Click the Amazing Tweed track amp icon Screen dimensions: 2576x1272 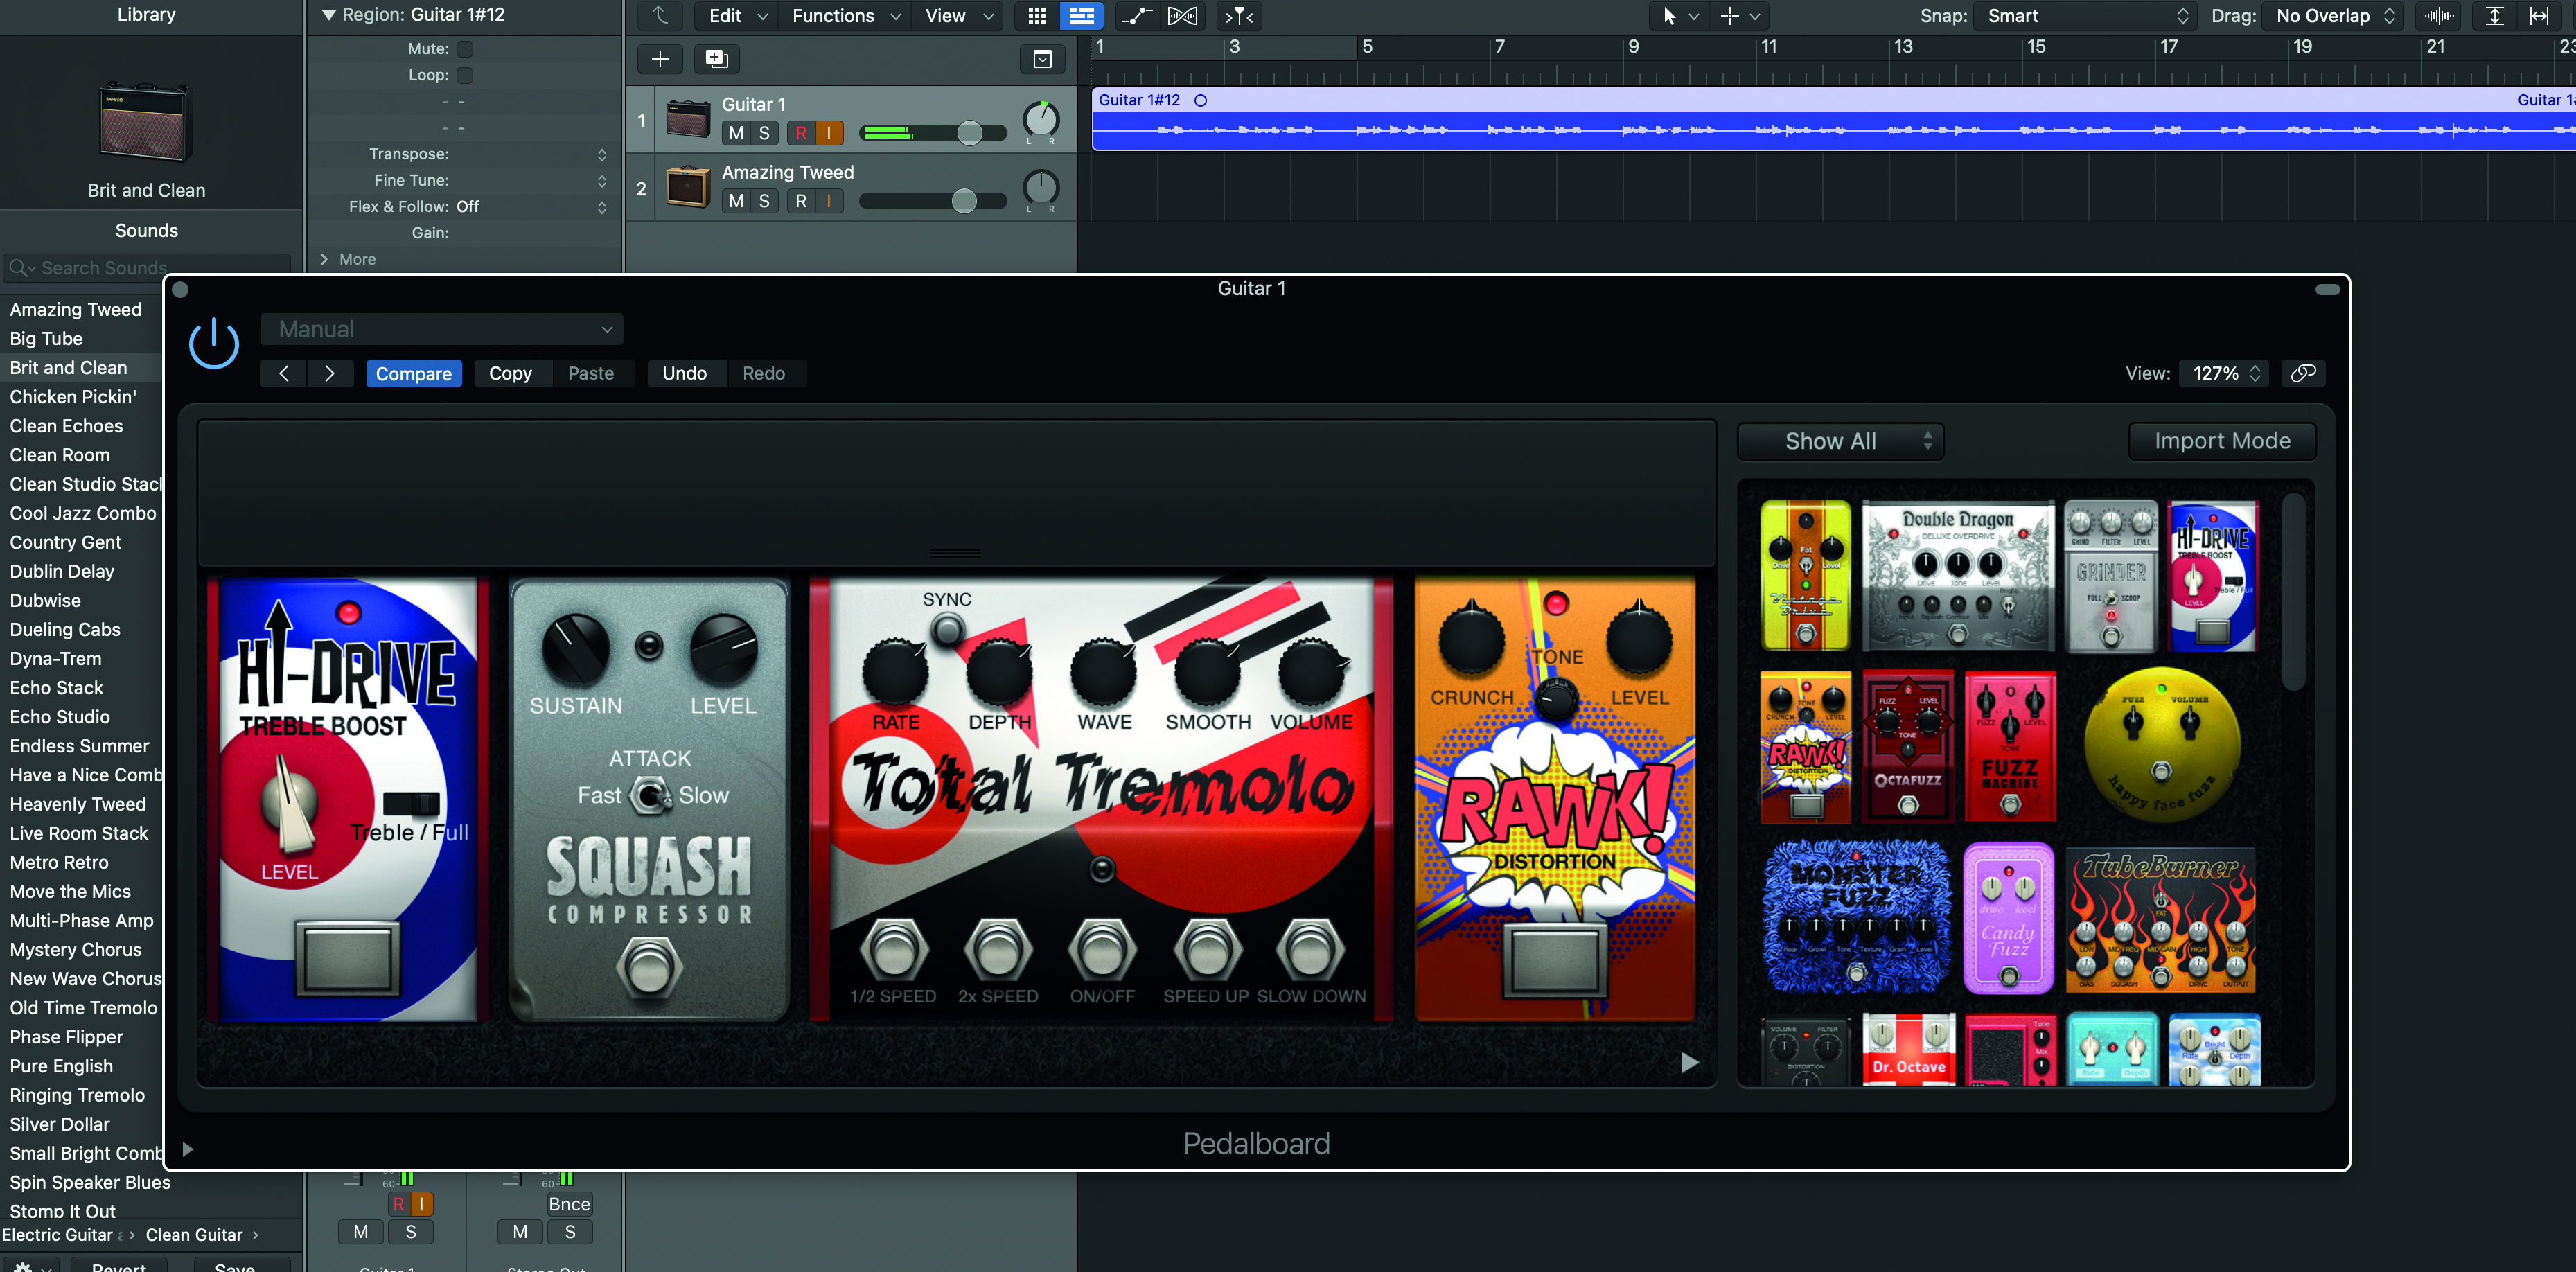click(688, 187)
